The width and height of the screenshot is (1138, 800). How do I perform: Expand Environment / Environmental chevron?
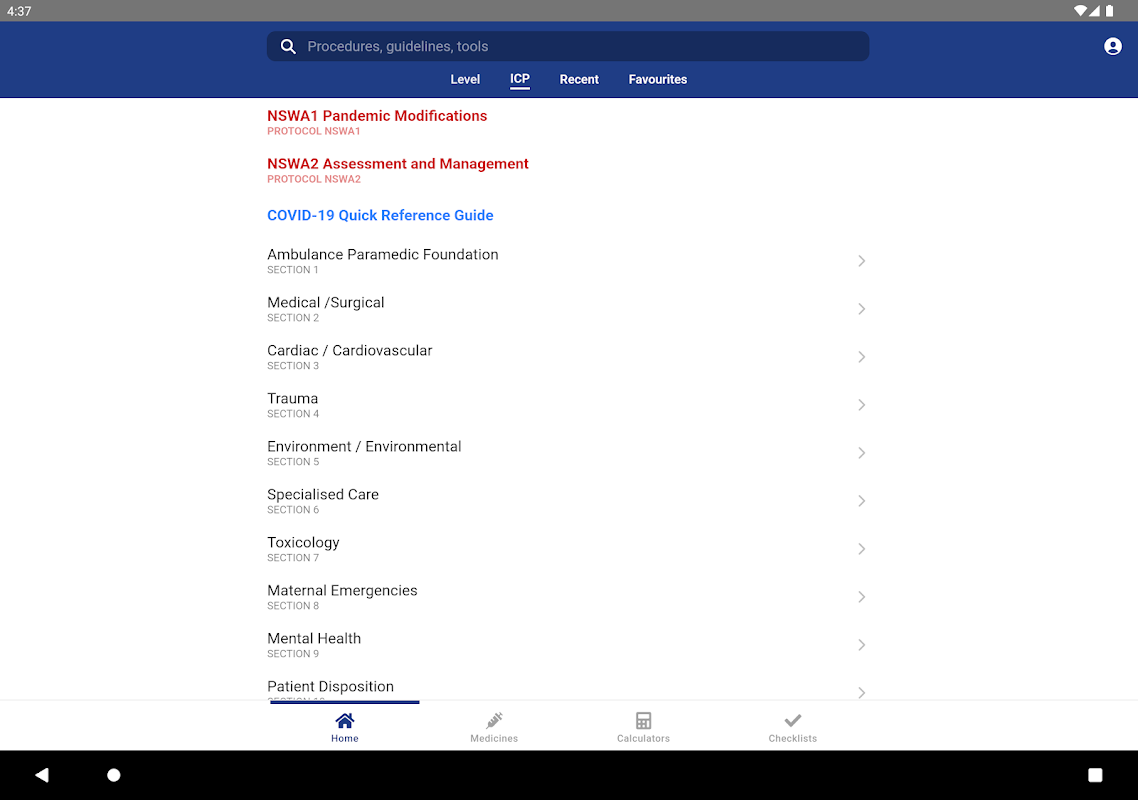point(861,452)
